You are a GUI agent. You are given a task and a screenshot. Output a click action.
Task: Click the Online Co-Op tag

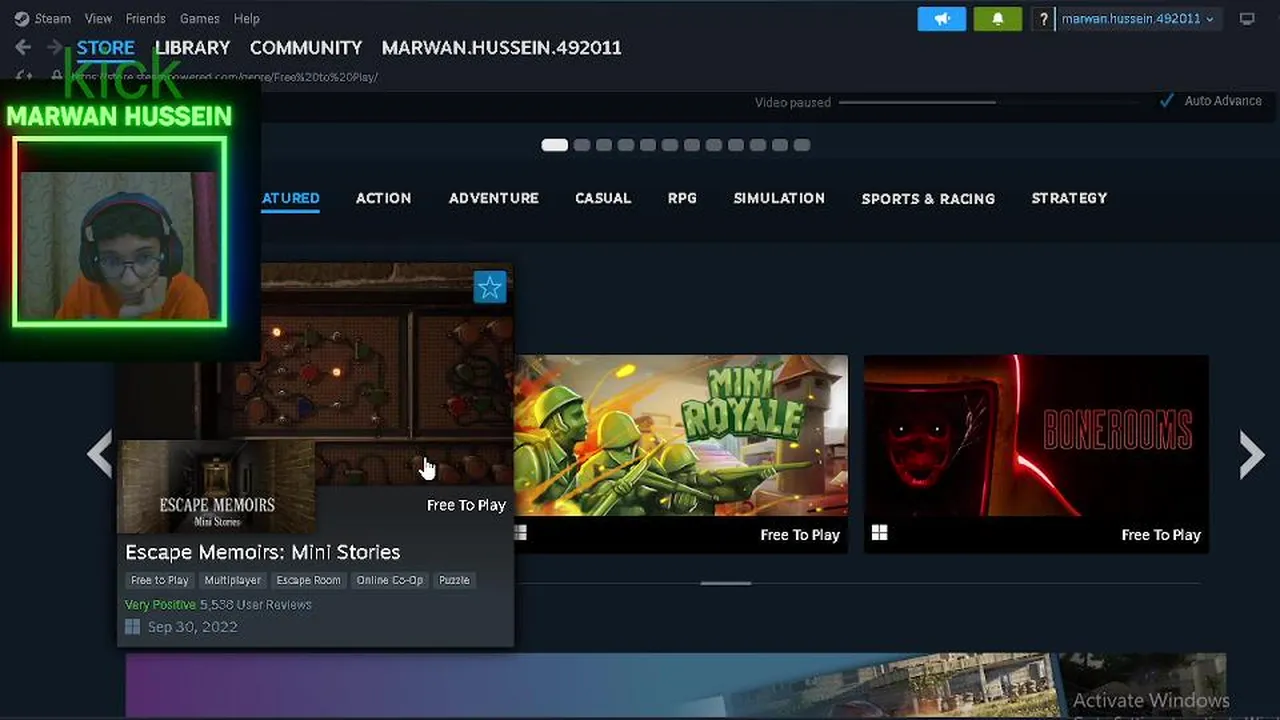tap(390, 580)
